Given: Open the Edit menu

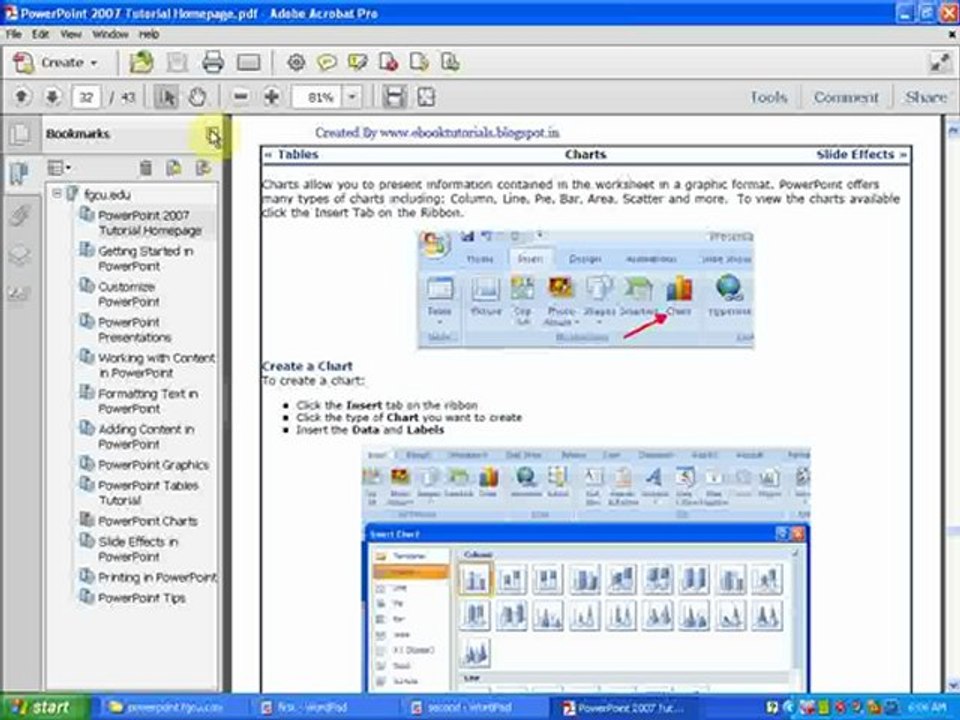Looking at the screenshot, I should [x=40, y=34].
